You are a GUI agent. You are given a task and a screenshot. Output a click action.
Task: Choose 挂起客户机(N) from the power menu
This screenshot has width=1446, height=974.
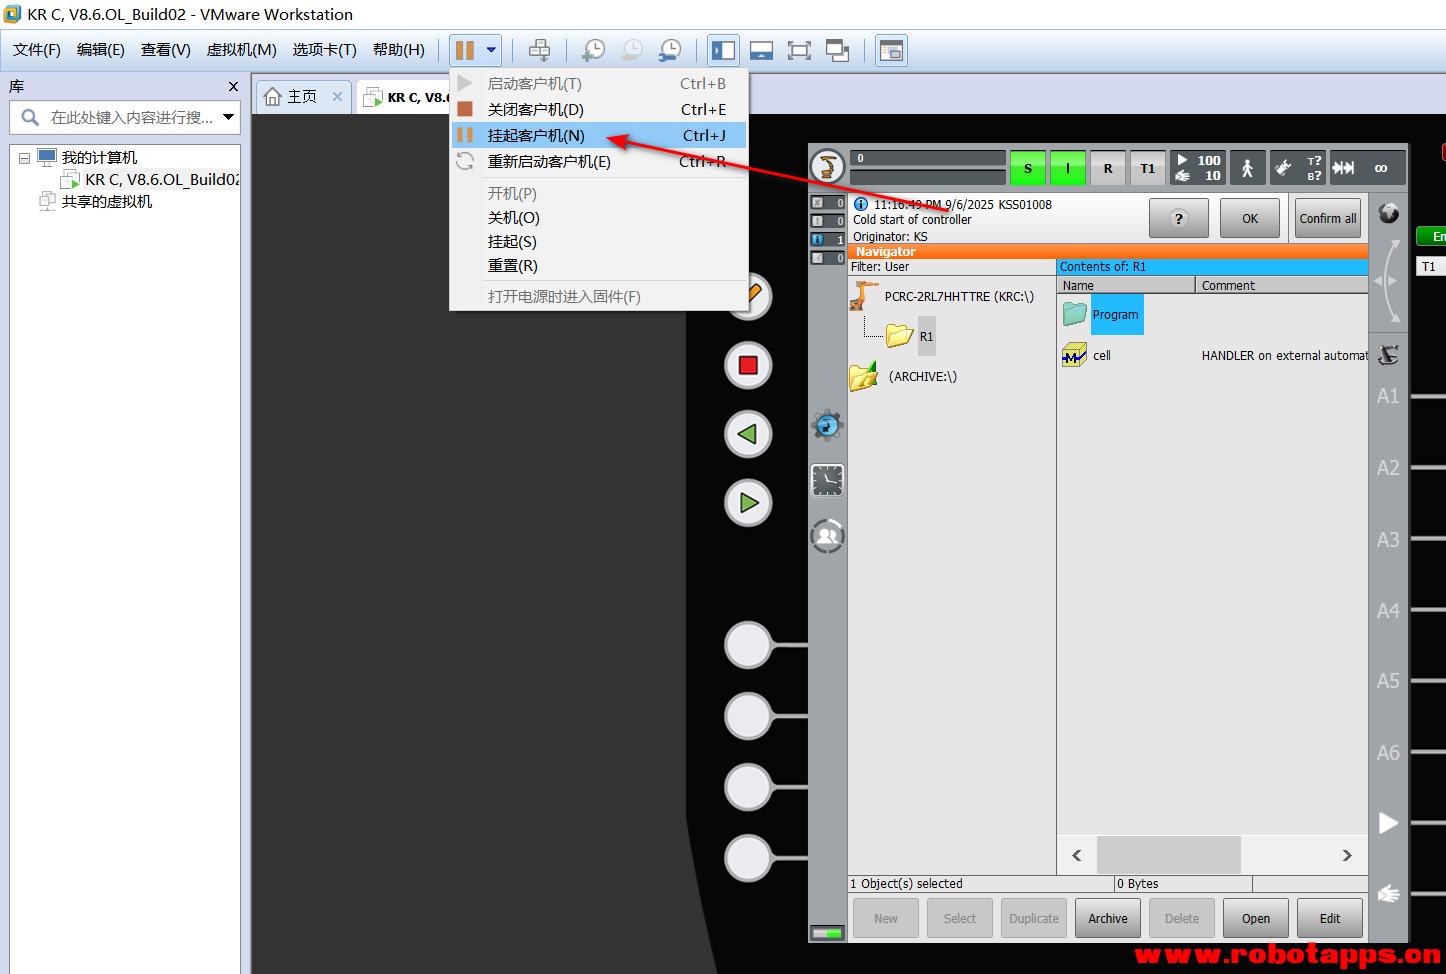[x=599, y=135]
